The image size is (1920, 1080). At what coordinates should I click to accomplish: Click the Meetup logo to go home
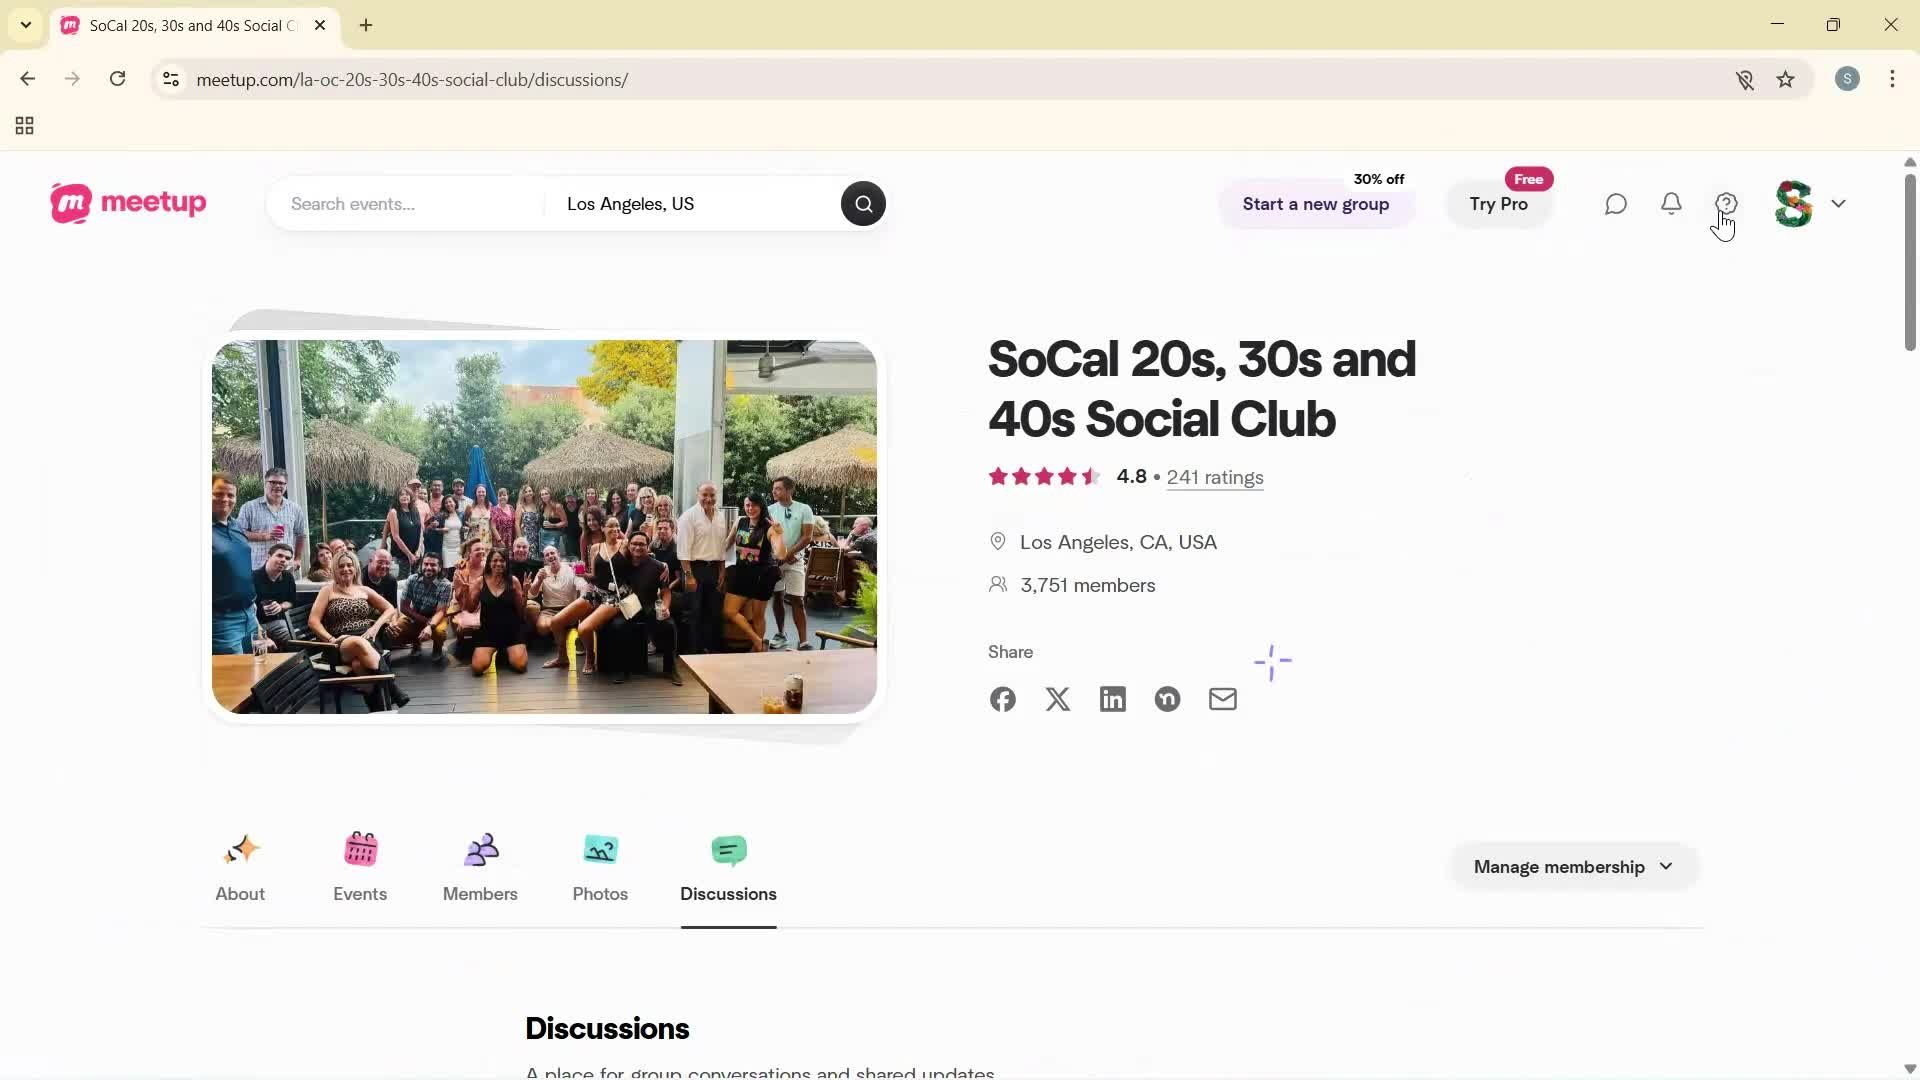click(x=127, y=203)
